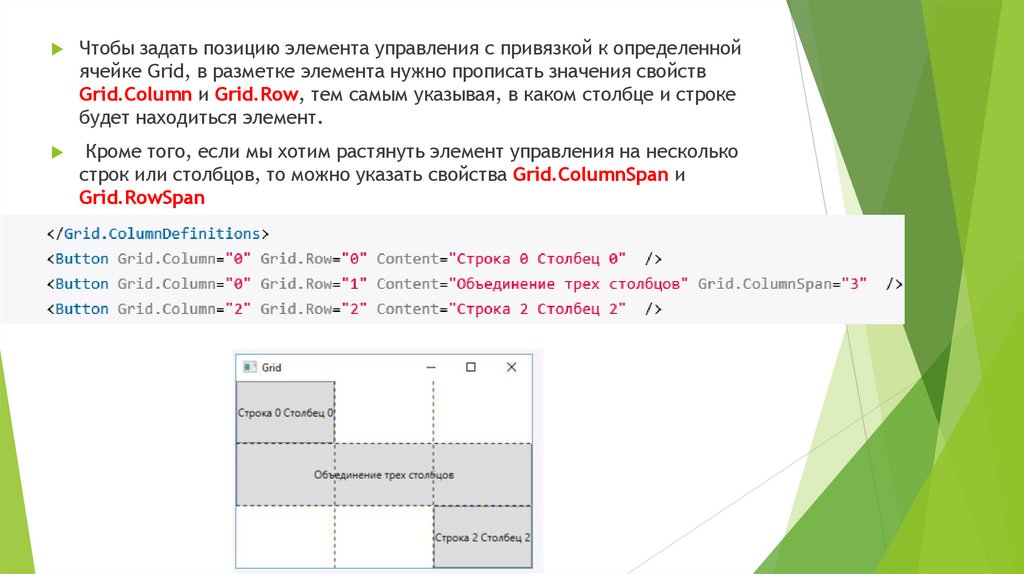Maximize the Grid window
This screenshot has width=1024, height=574.
tap(471, 367)
